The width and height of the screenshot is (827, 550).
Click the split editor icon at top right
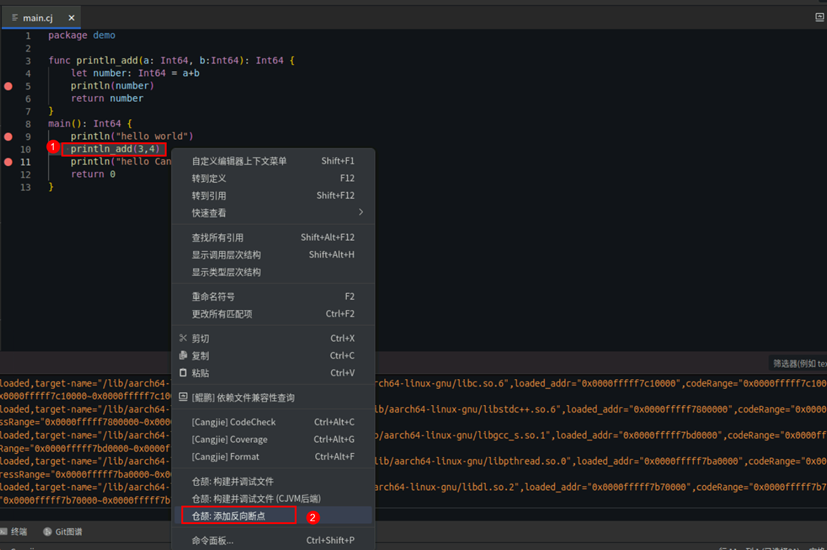click(820, 17)
